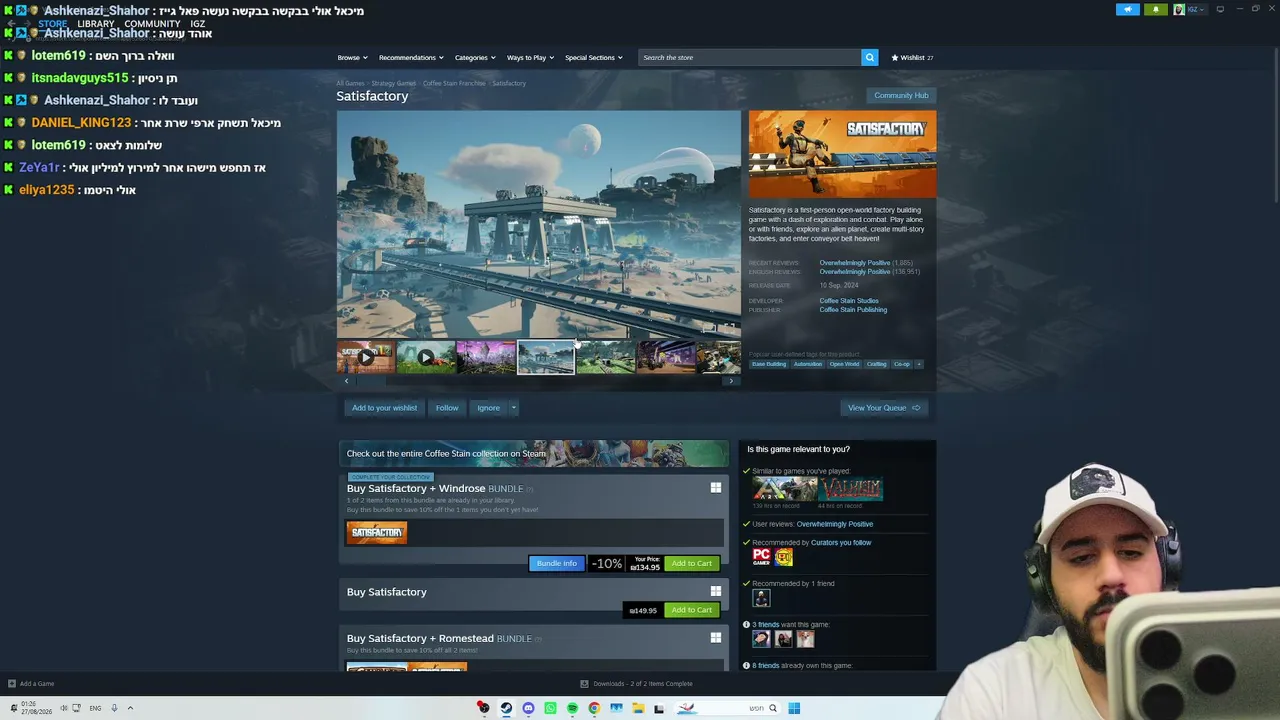
Task: Open WhatsApp from the taskbar
Action: tap(550, 708)
